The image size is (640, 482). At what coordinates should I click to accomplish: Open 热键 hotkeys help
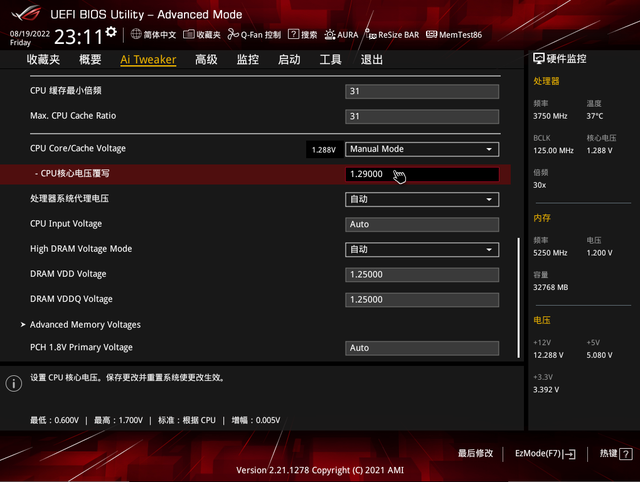(616, 454)
